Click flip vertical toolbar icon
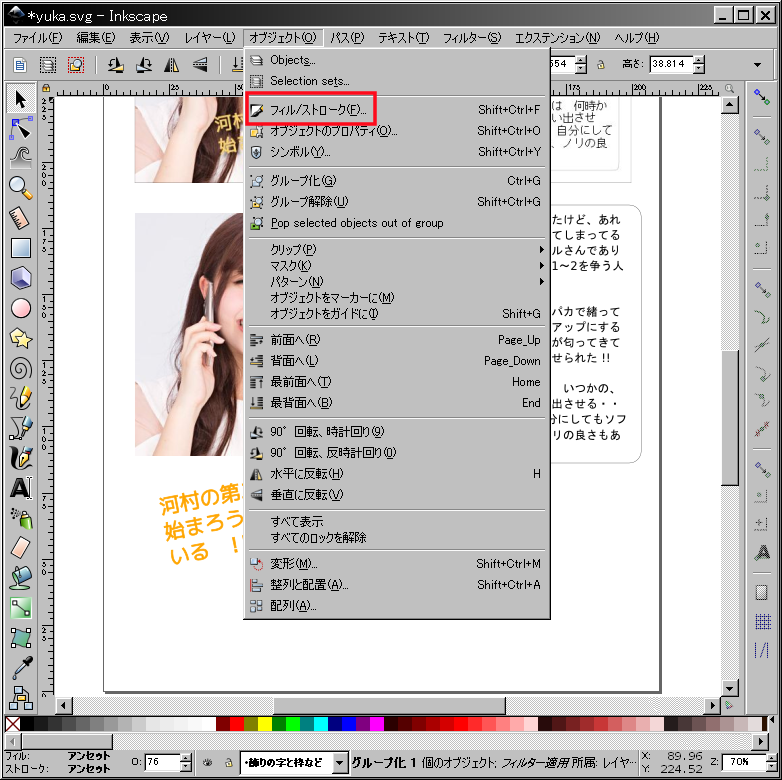 pos(200,64)
